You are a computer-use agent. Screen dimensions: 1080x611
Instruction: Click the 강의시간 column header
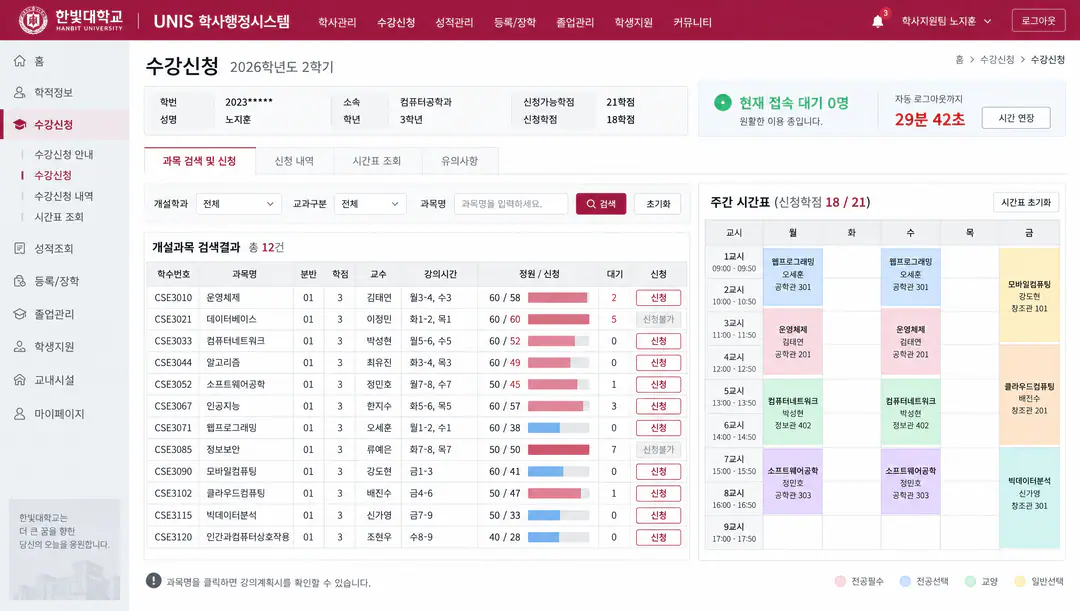[441, 274]
